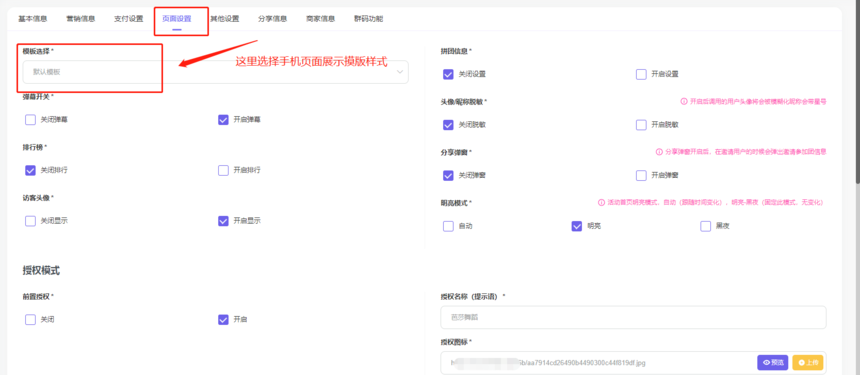Toggle the 关闭设置 group-buy checkbox
Image resolution: width=860 pixels, height=375 pixels.
point(448,74)
